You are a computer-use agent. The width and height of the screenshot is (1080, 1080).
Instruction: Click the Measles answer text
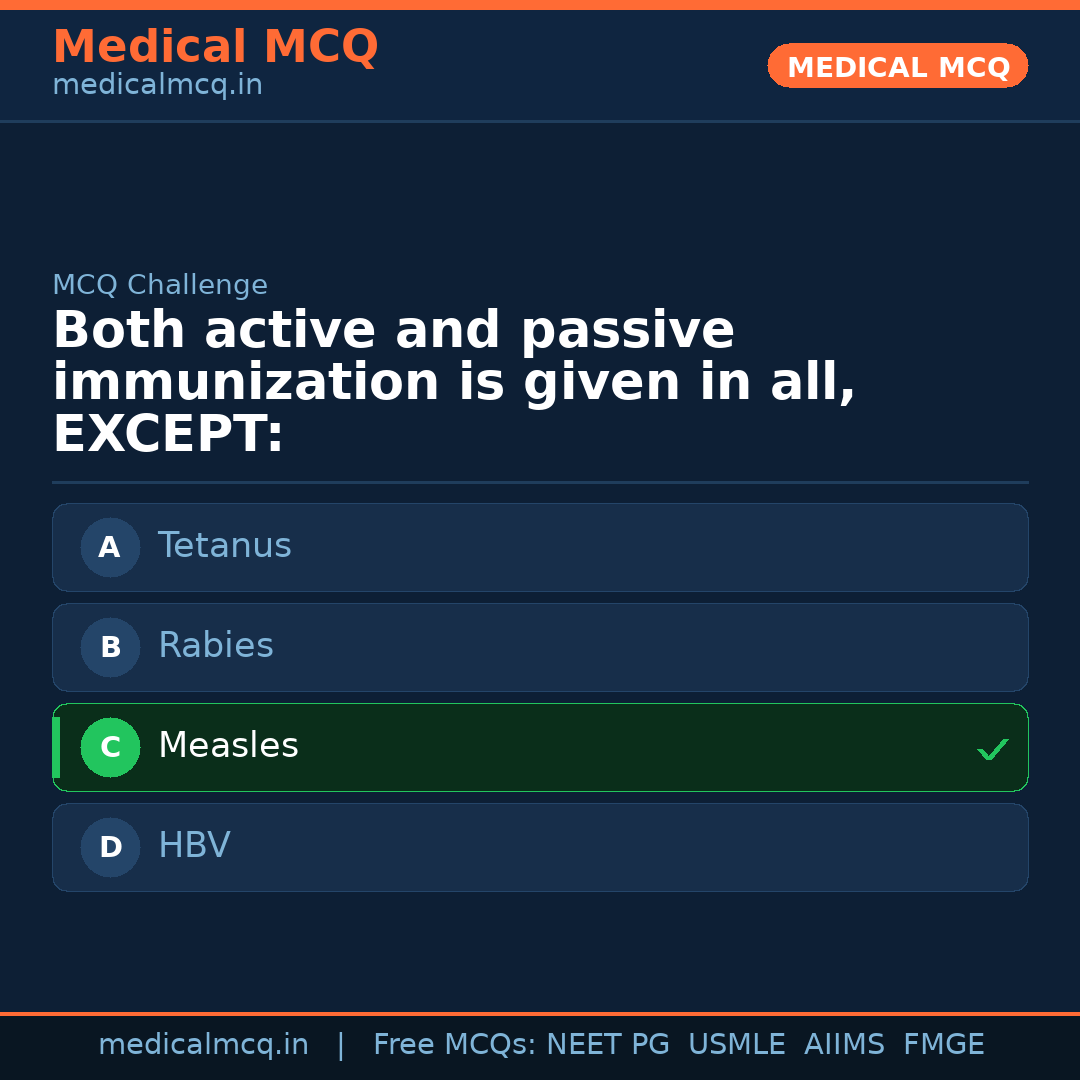(x=228, y=746)
